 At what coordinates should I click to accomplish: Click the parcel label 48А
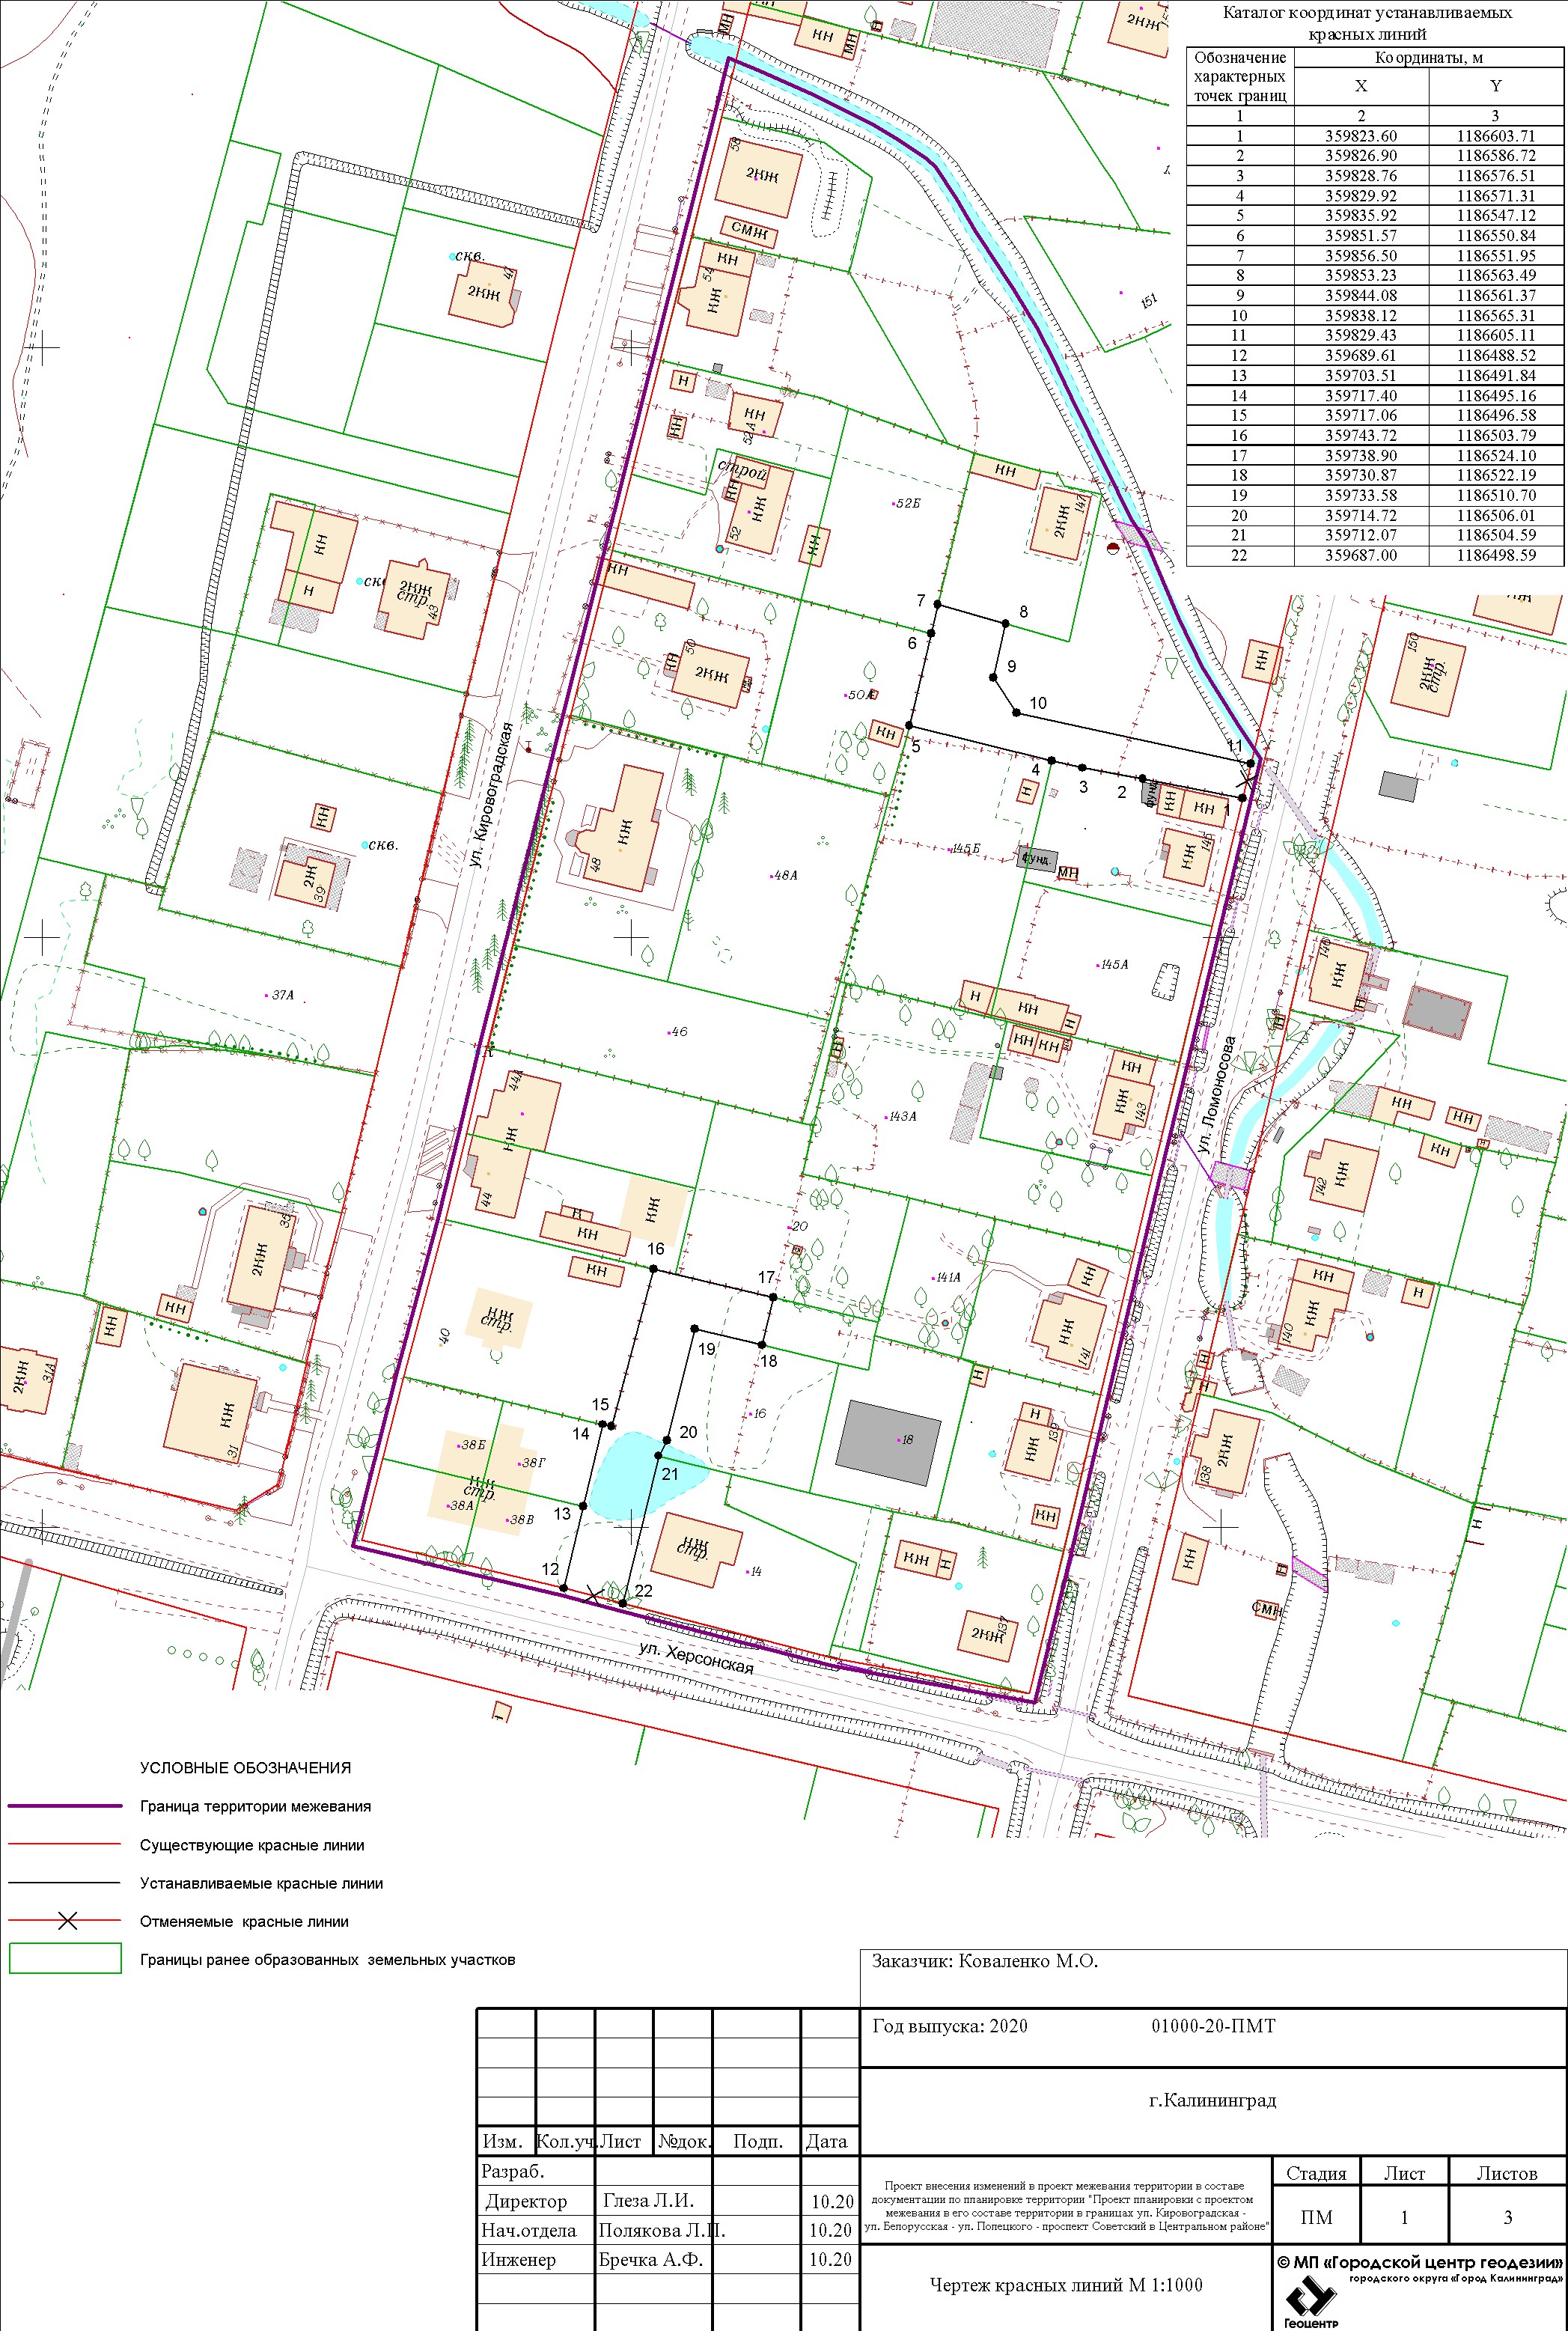[786, 875]
